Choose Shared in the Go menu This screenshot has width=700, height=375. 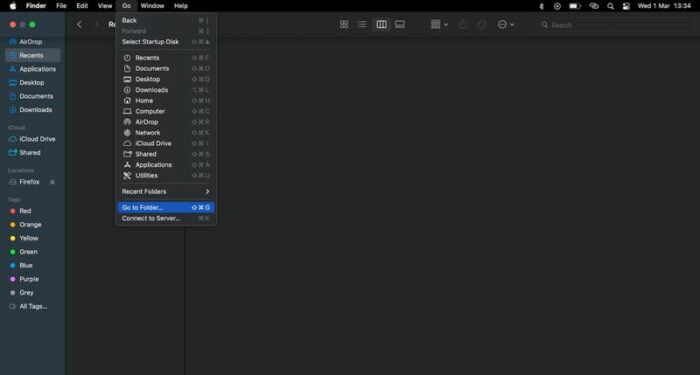tap(166, 154)
